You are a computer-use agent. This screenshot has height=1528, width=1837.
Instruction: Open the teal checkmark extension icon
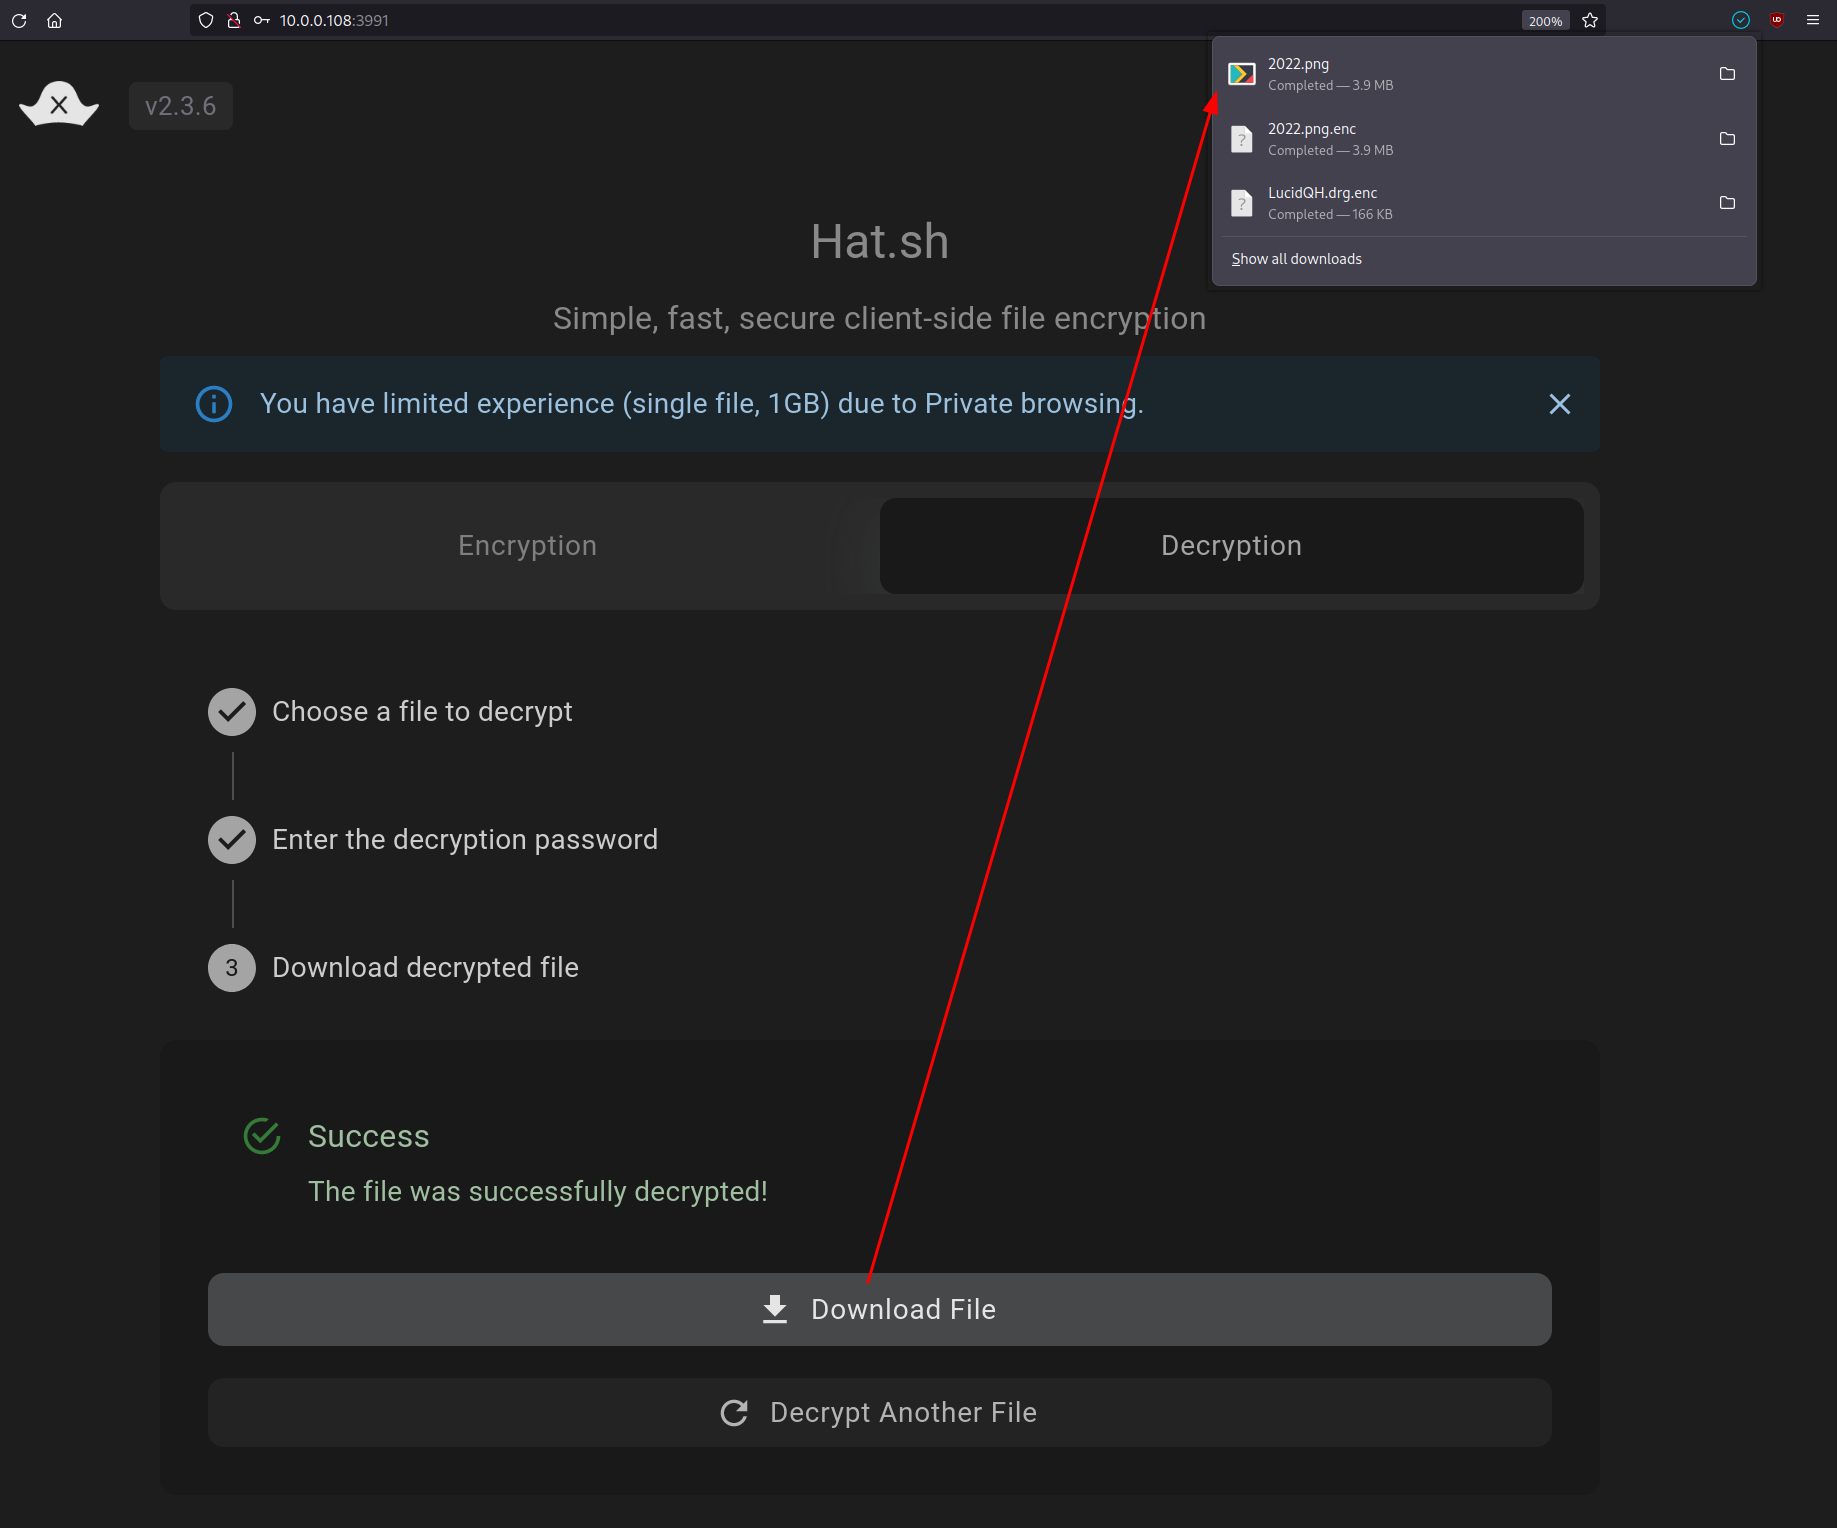tap(1741, 20)
